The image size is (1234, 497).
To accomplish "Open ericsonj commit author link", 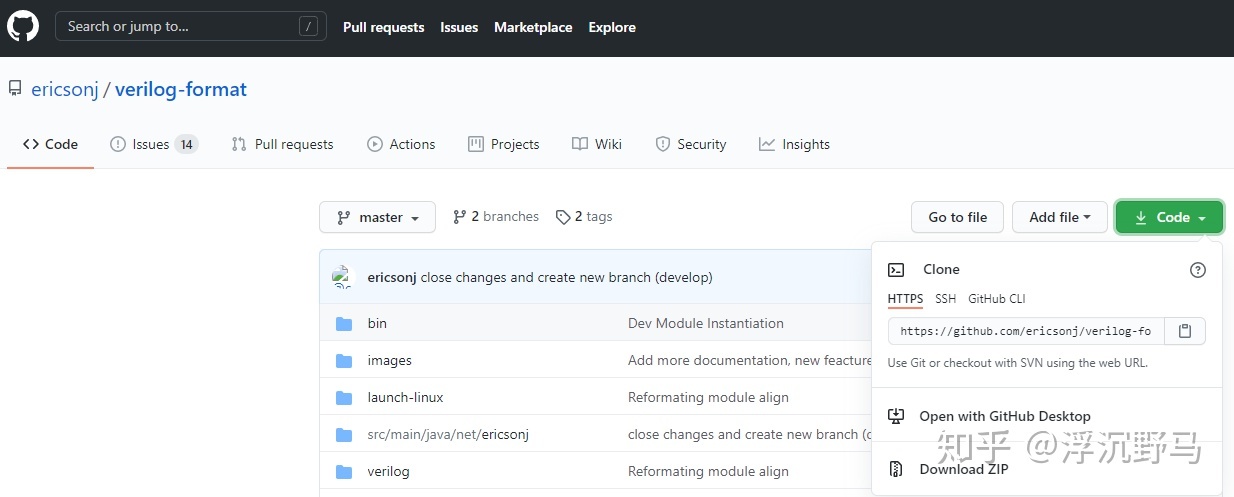I will pyautogui.click(x=392, y=277).
